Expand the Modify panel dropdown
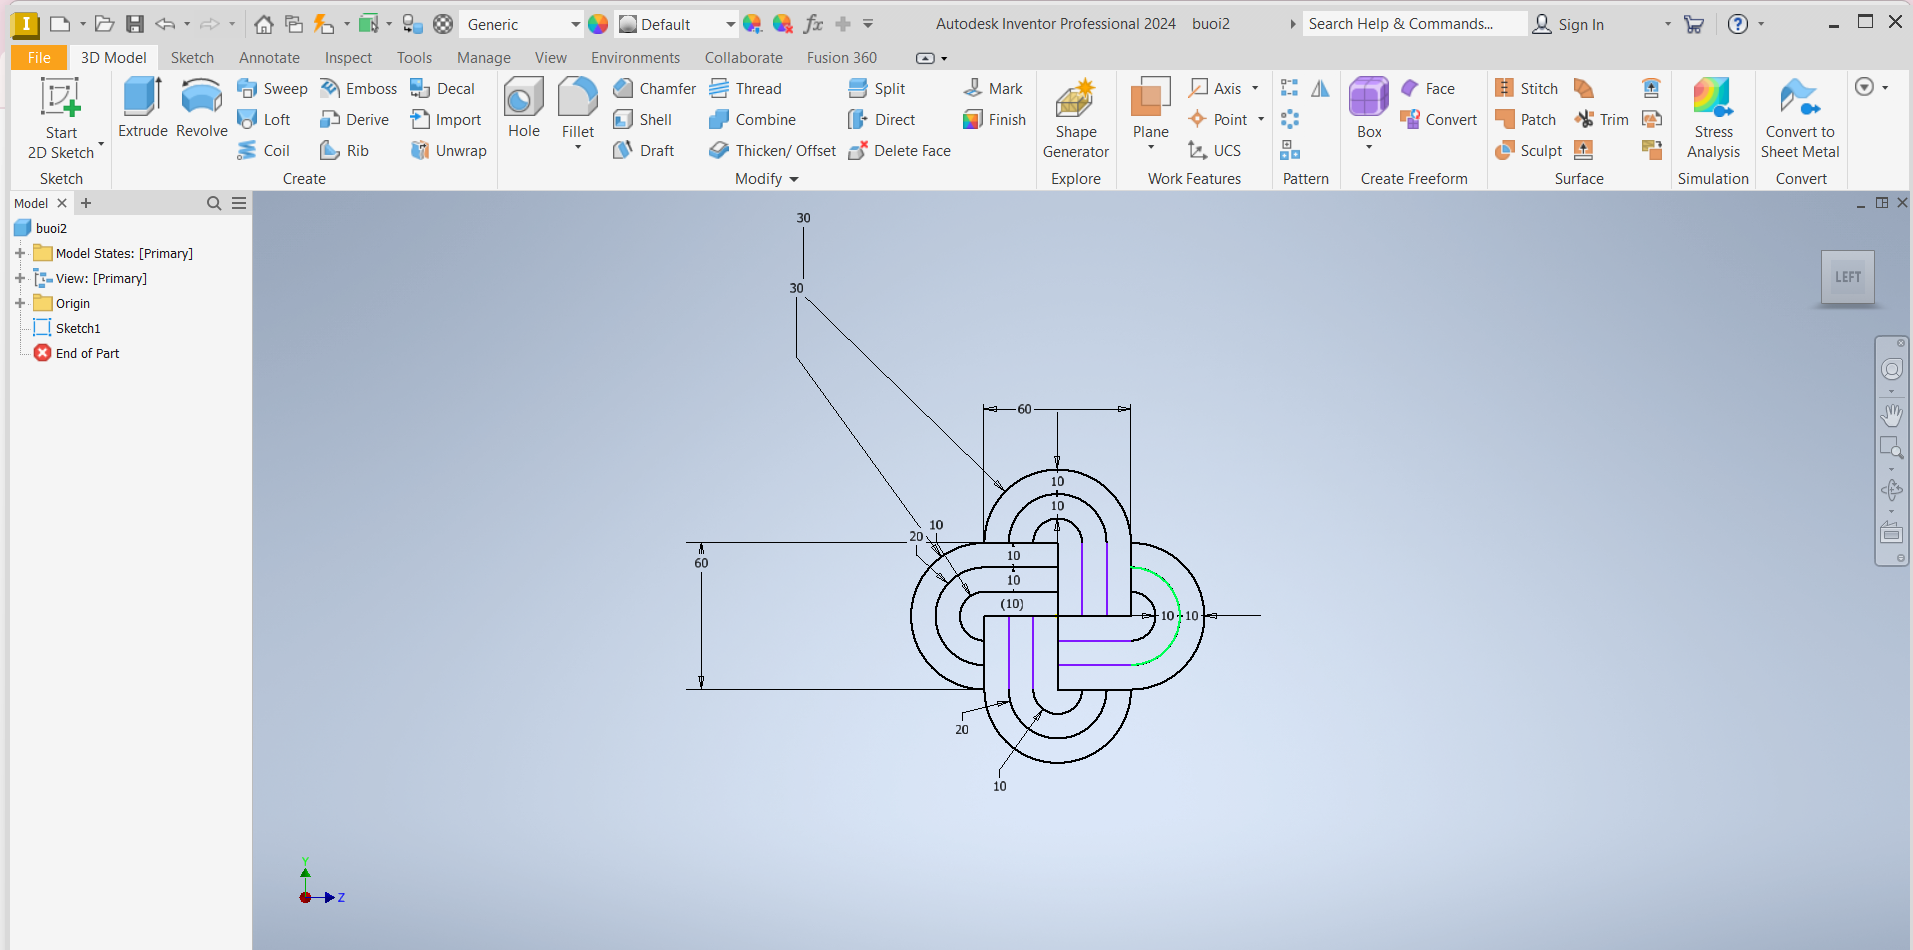1913x950 pixels. tap(794, 179)
